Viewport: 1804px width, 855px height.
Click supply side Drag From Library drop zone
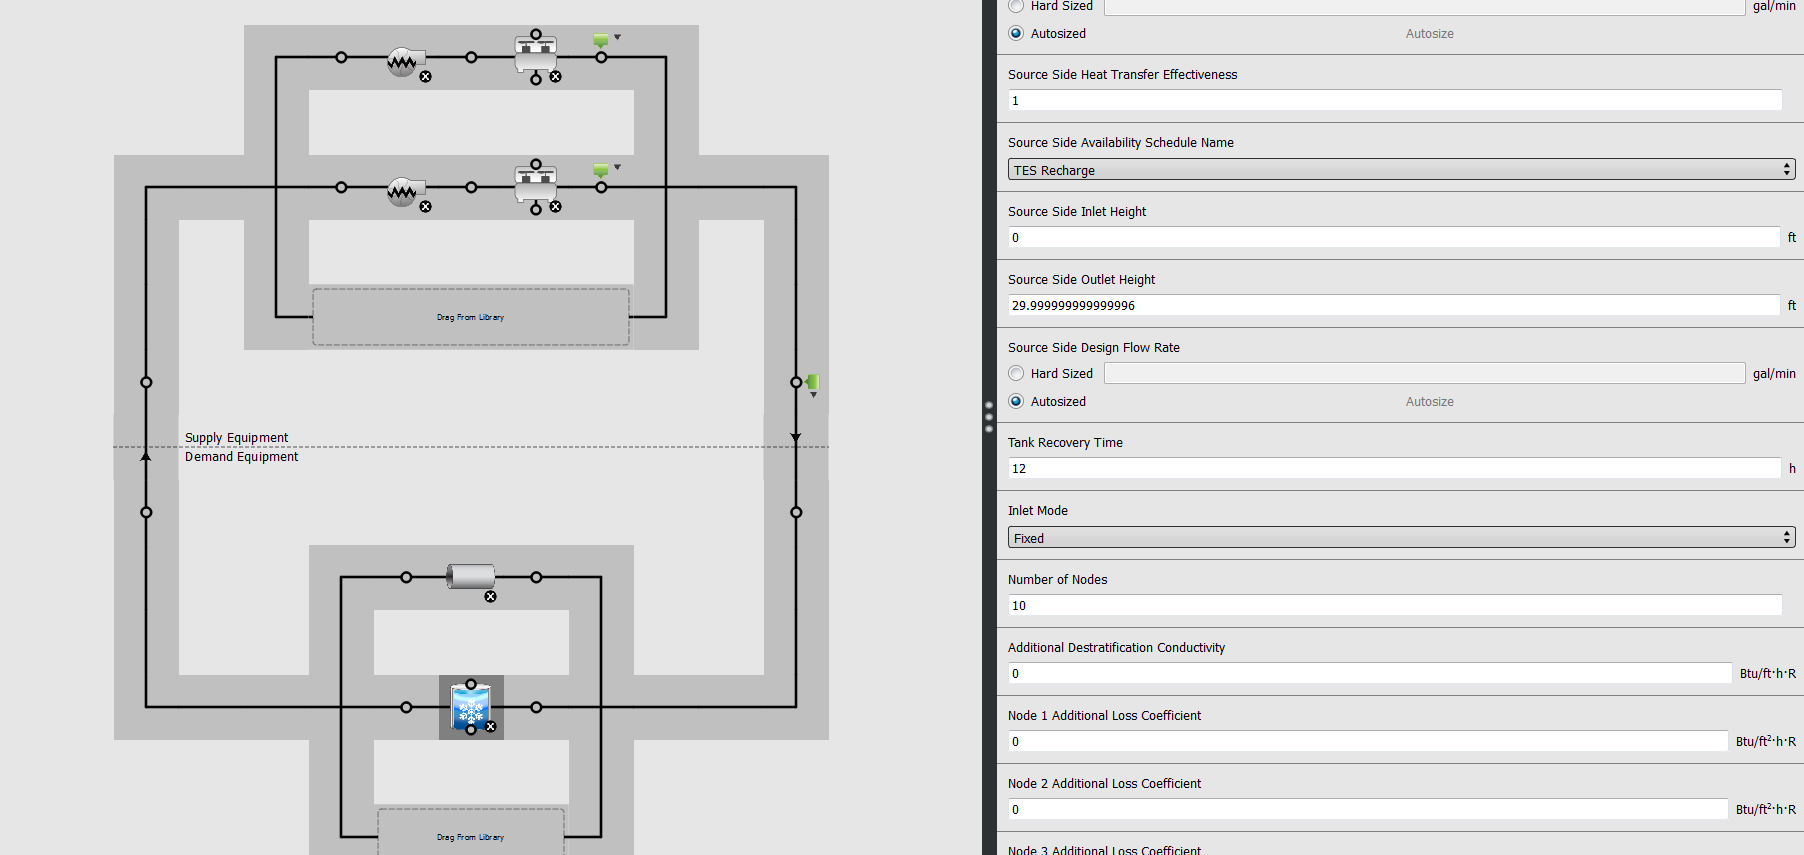tap(471, 317)
